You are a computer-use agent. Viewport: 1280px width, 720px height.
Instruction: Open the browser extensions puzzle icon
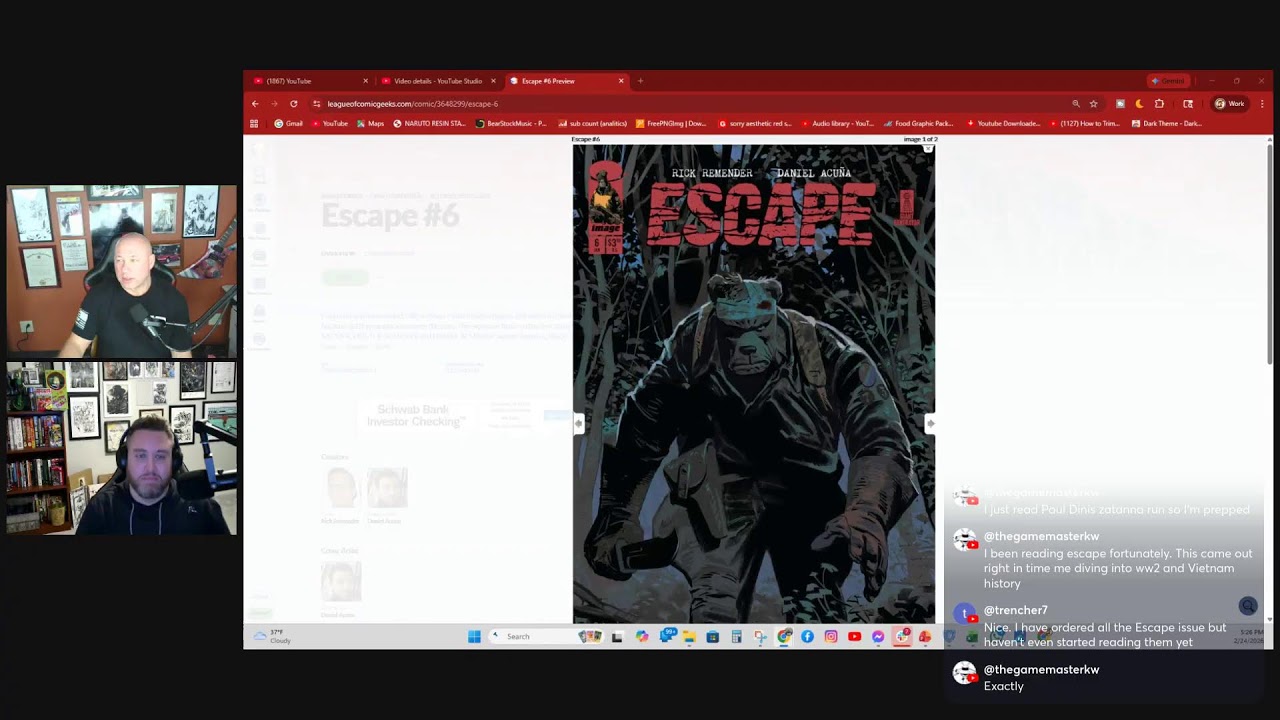pyautogui.click(x=1159, y=104)
